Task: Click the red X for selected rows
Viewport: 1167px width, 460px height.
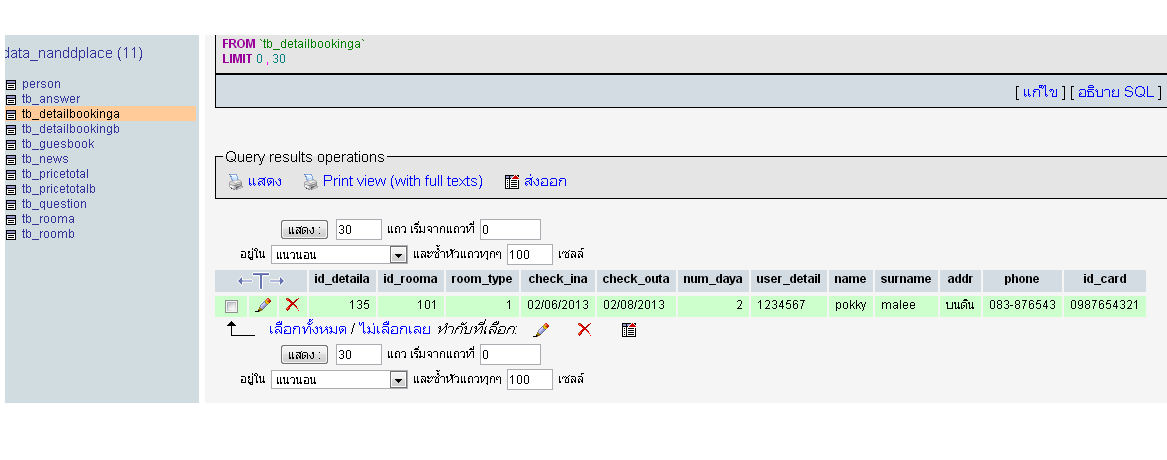Action: [584, 329]
